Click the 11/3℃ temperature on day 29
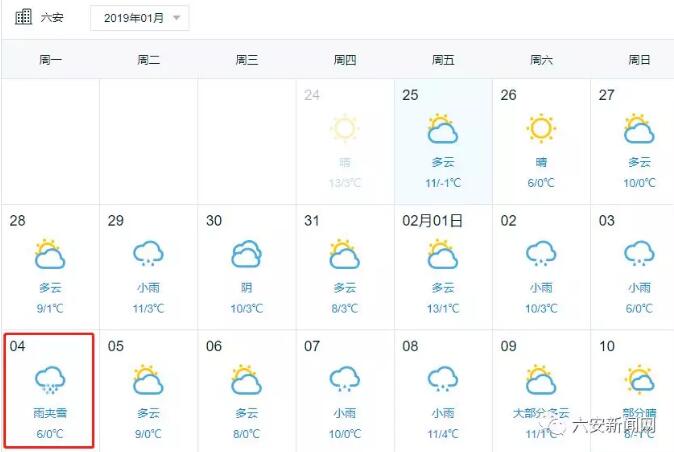Image resolution: width=674 pixels, height=452 pixels. 148,308
